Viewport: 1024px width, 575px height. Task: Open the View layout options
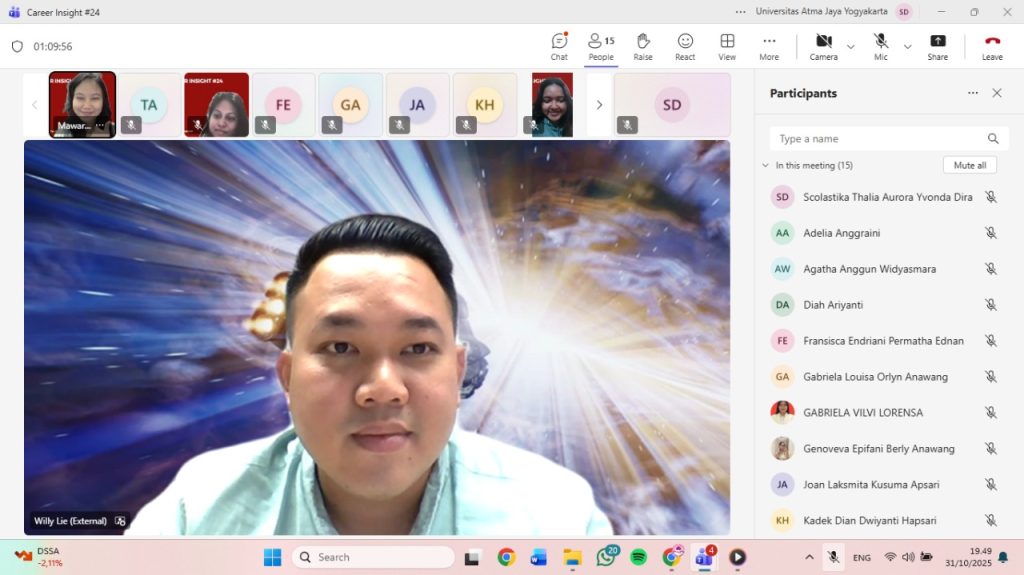point(727,46)
